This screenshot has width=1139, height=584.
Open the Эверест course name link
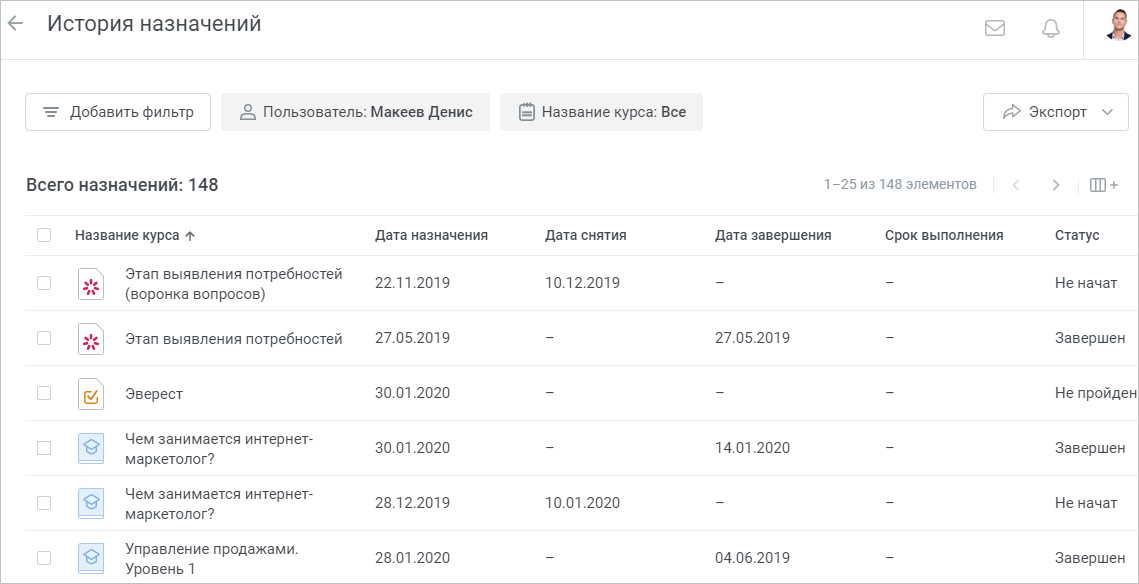tap(154, 394)
